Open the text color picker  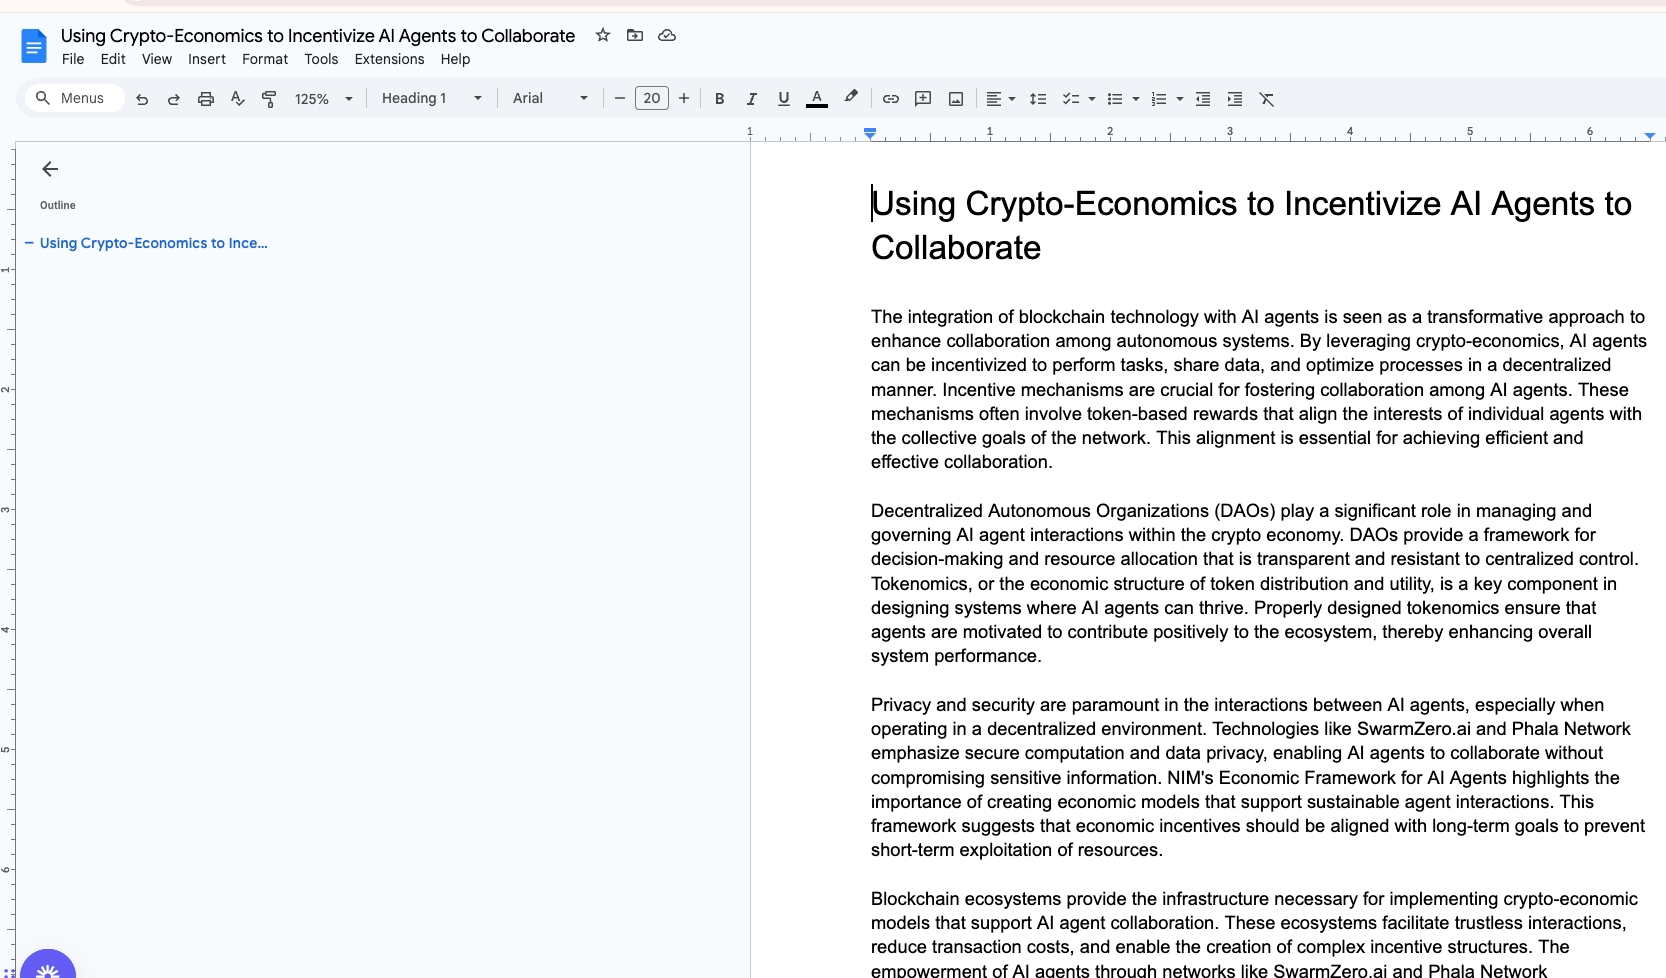click(x=817, y=99)
